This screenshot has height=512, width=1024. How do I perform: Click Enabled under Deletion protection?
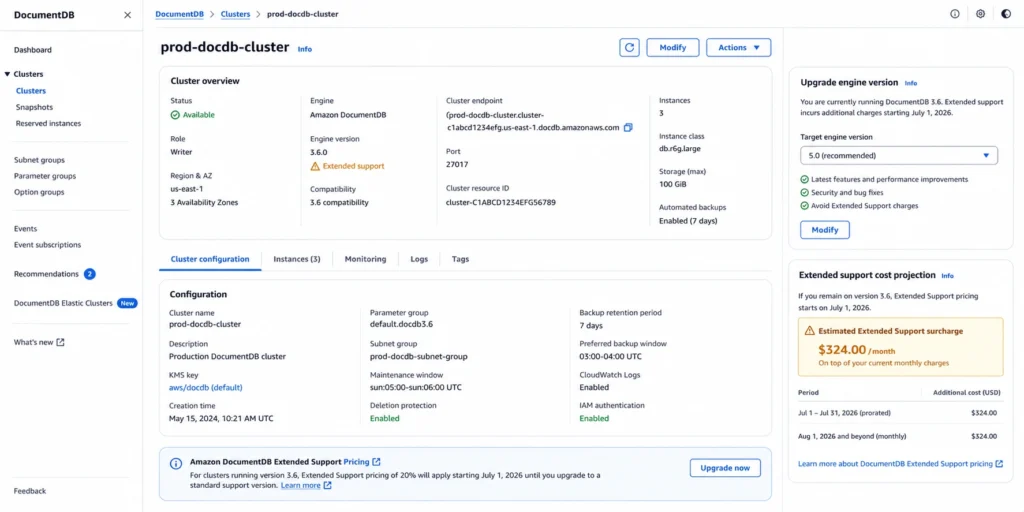[385, 418]
